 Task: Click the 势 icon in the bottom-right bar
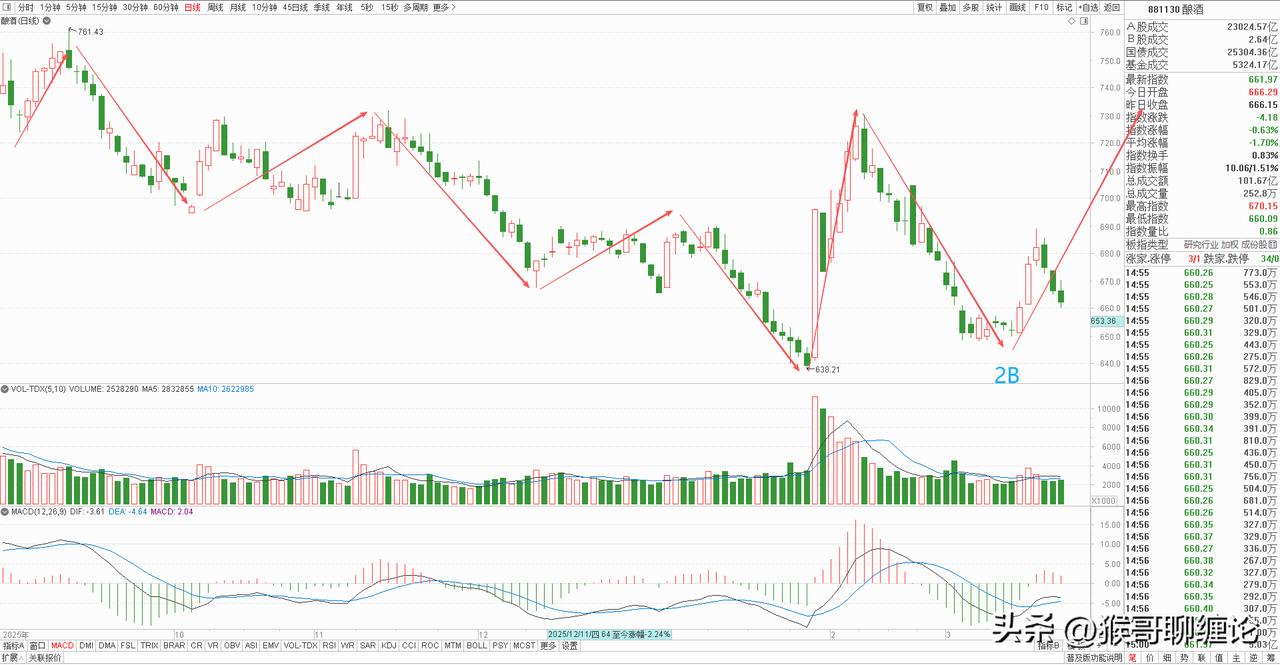[x=1184, y=658]
